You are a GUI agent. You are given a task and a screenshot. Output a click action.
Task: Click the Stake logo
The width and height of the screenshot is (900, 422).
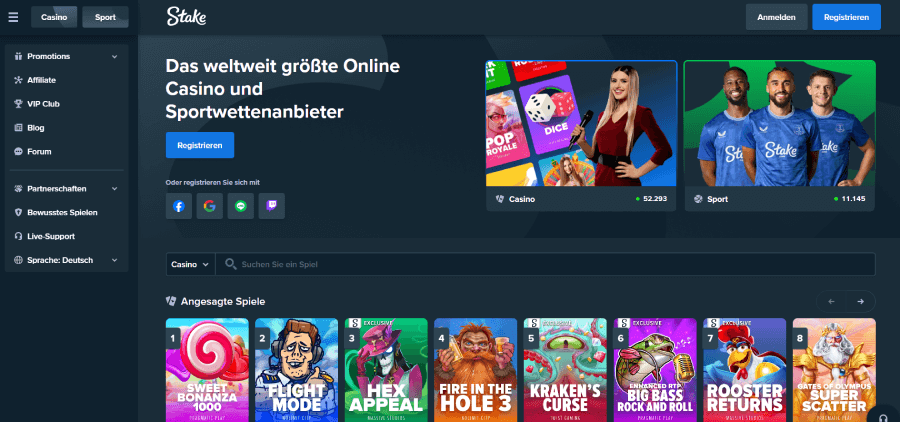coord(187,17)
